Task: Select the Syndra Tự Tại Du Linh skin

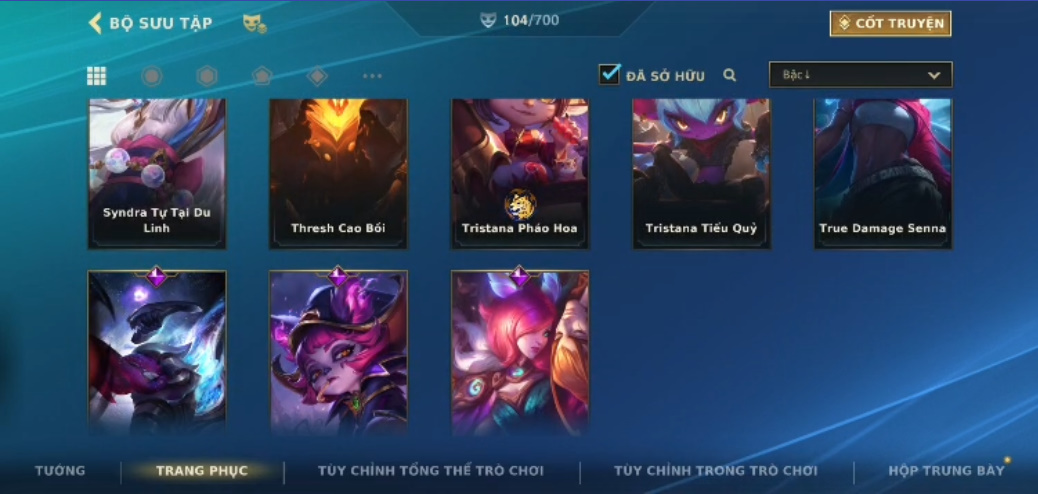Action: [x=157, y=174]
